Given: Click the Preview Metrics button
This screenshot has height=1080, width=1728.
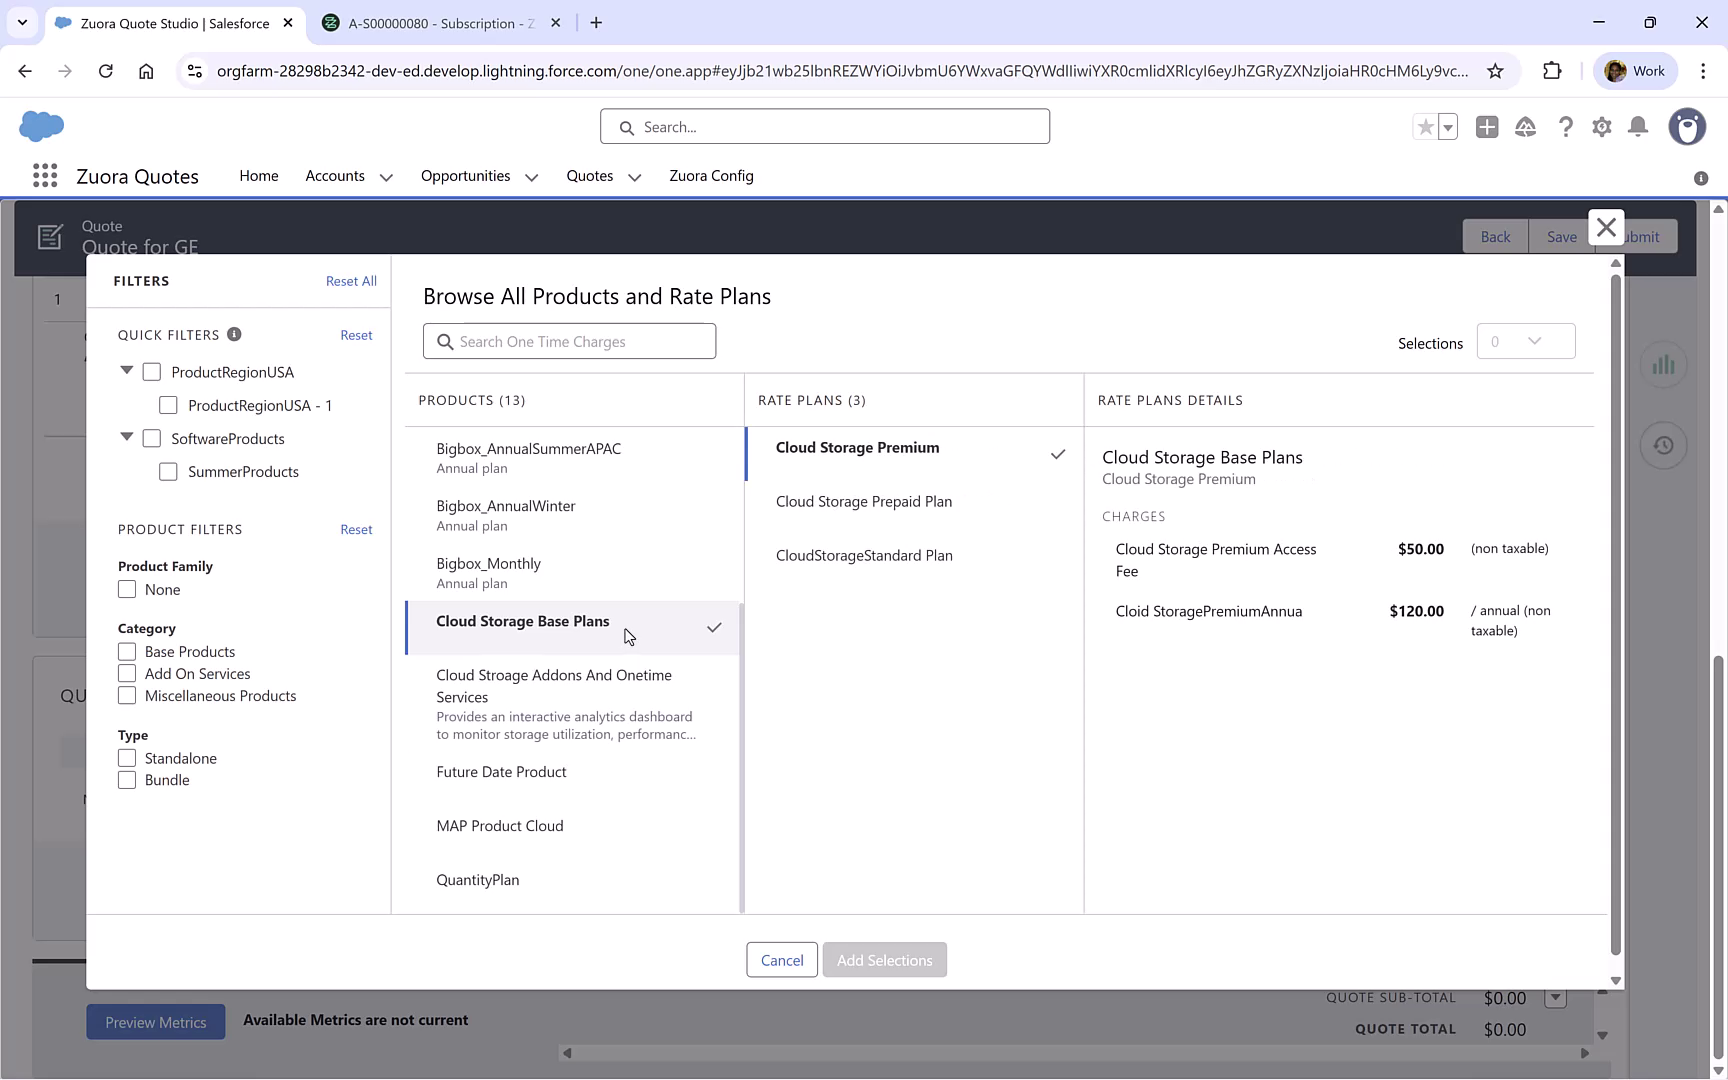Looking at the screenshot, I should (x=155, y=1021).
